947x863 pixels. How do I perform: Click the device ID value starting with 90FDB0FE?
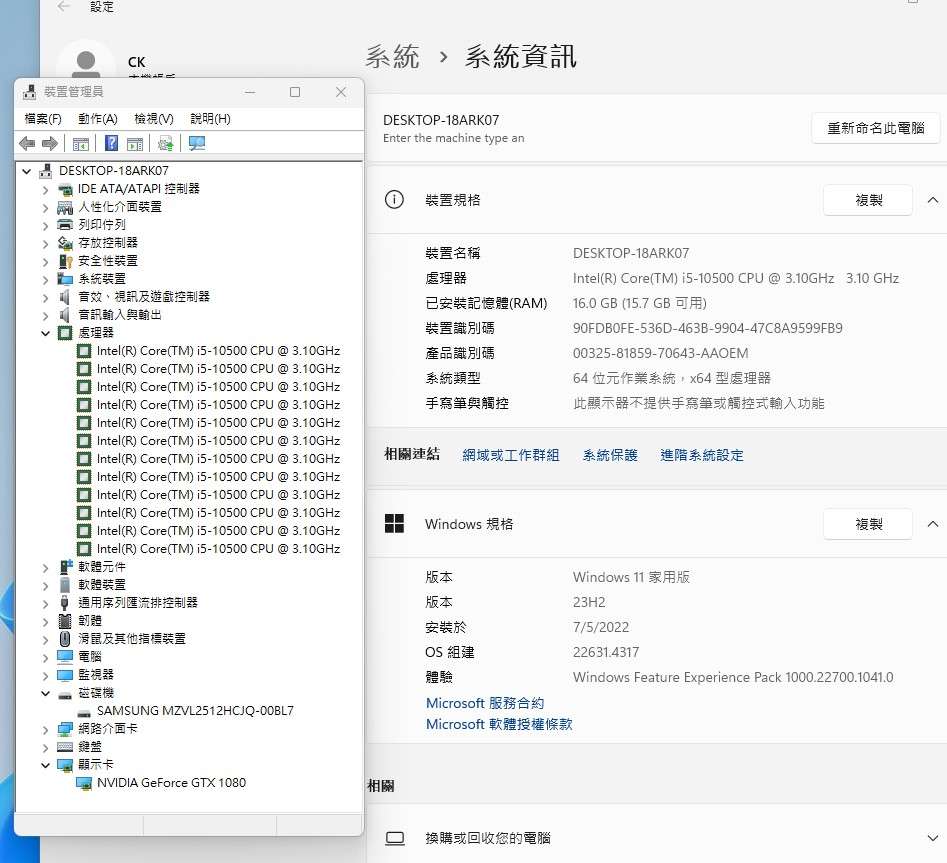click(707, 328)
